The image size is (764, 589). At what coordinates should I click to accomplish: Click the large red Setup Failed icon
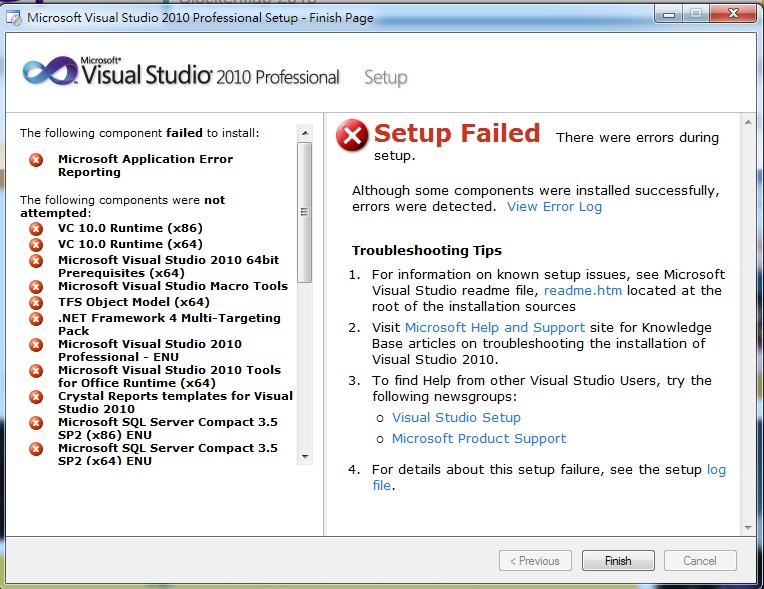click(352, 135)
